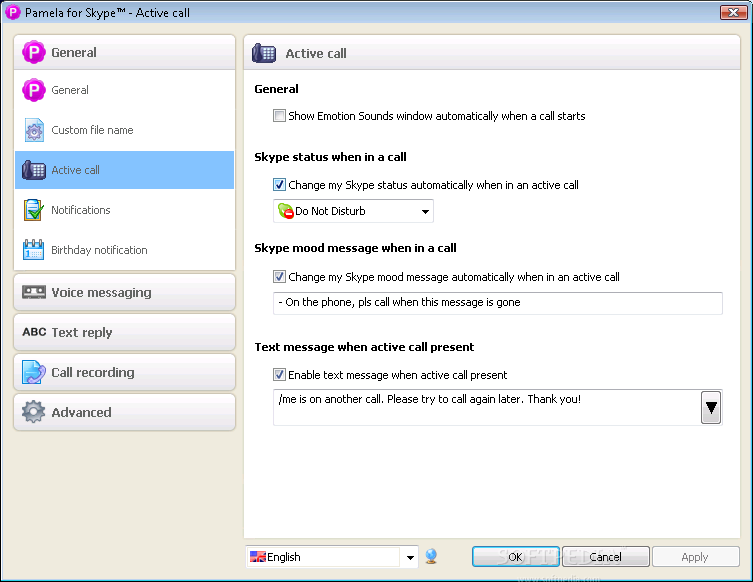Screen dimensions: 753x582
Task: Click the Notifications checklist icon
Action: click(34, 210)
